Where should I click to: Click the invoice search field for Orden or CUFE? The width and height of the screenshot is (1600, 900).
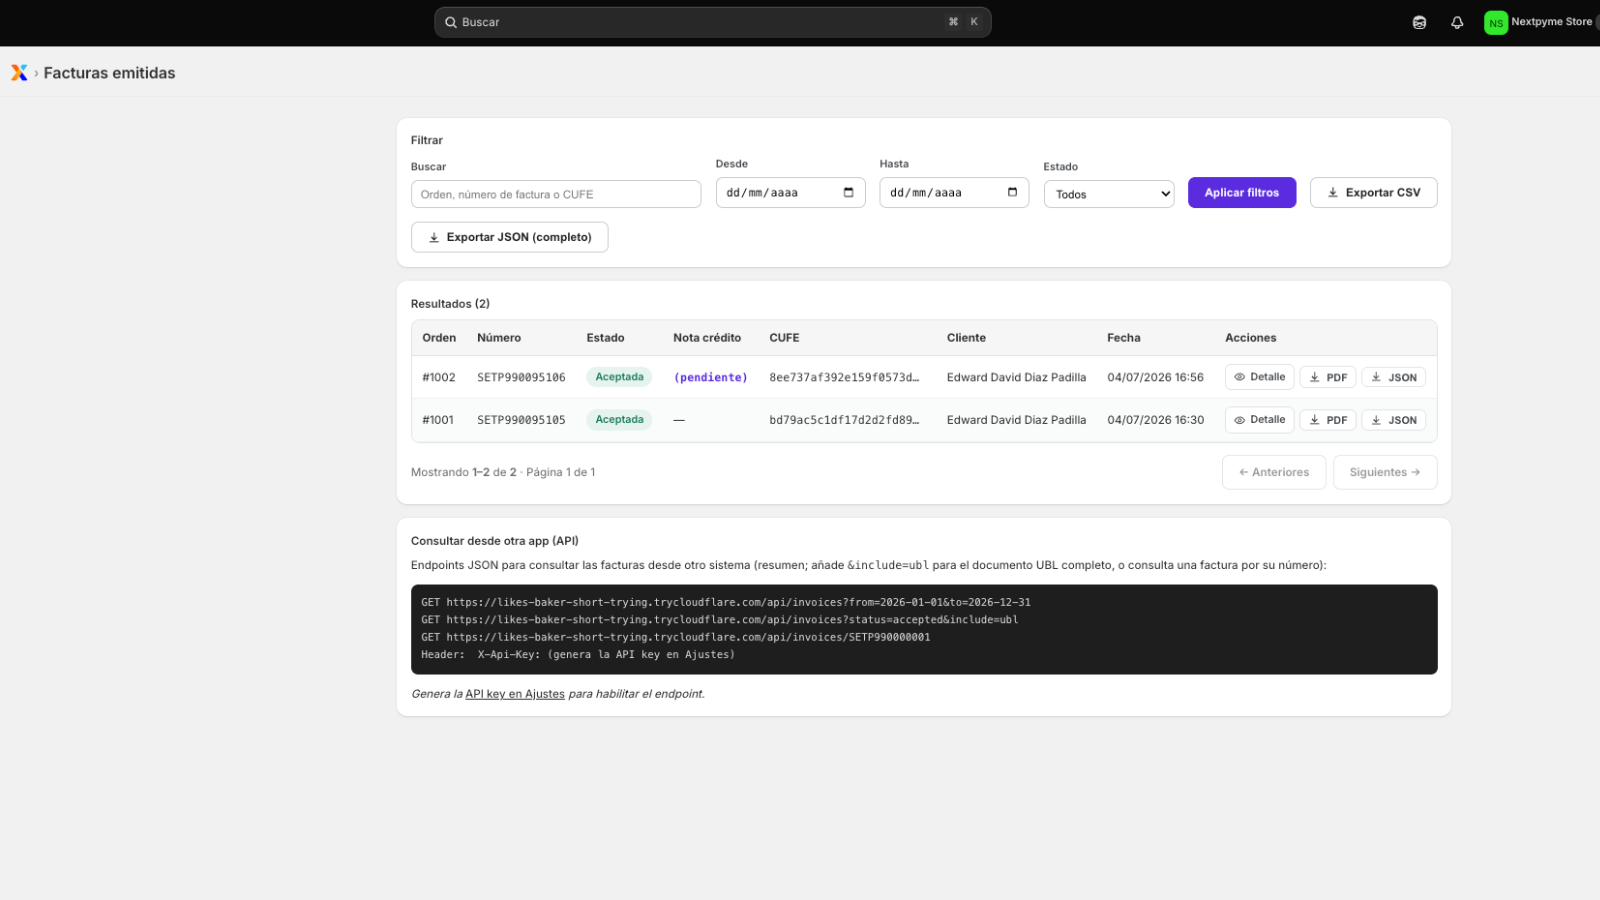(556, 194)
